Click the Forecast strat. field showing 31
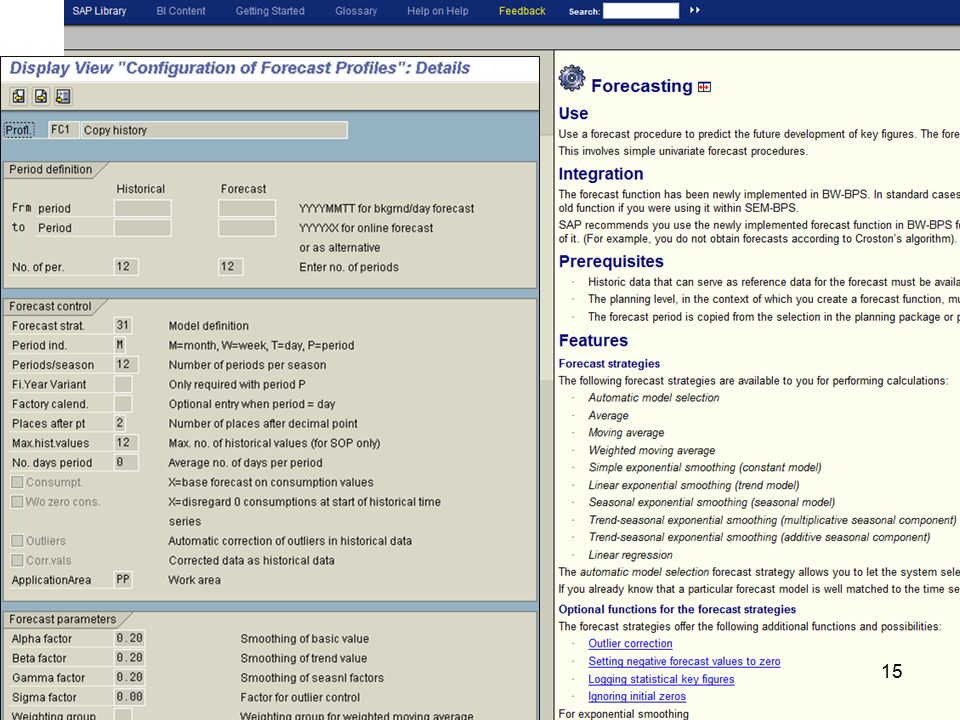The image size is (960, 720). pos(123,326)
